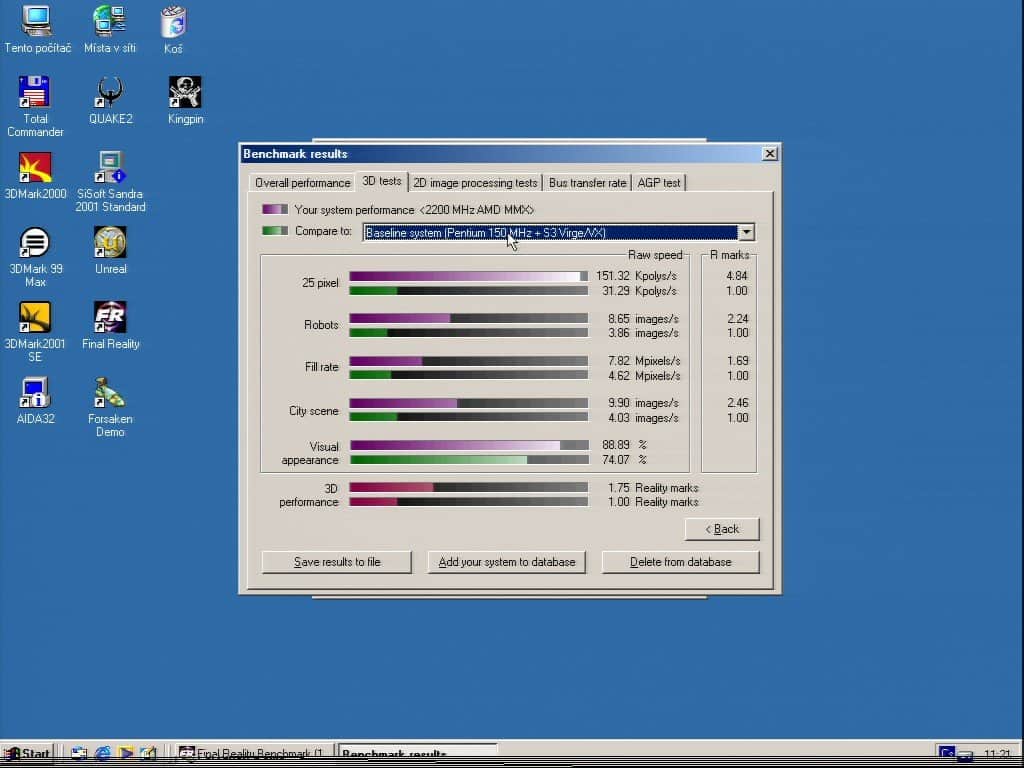The height and width of the screenshot is (768, 1024).
Task: Open the Total Commander desktop icon
Action: coord(35,93)
